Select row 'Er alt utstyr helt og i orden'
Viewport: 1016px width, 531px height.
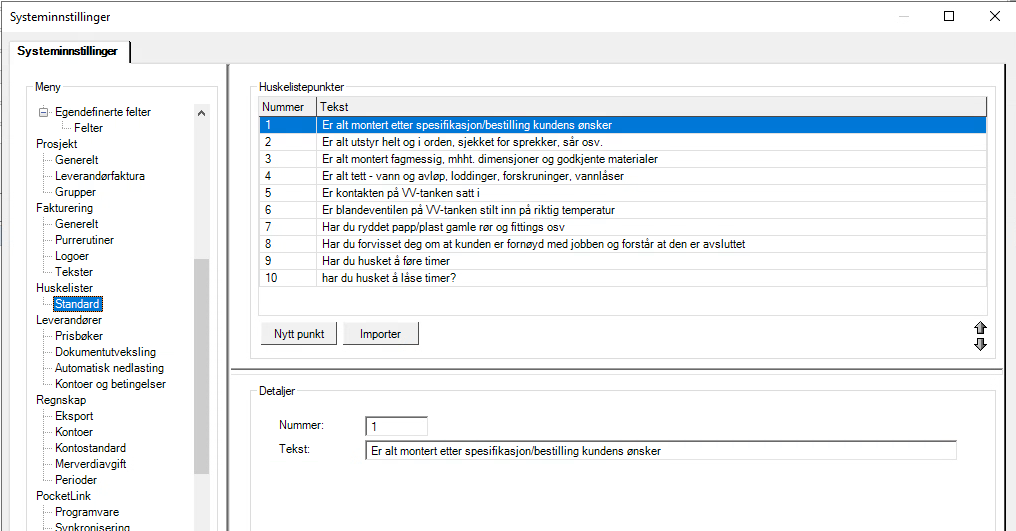(x=623, y=142)
